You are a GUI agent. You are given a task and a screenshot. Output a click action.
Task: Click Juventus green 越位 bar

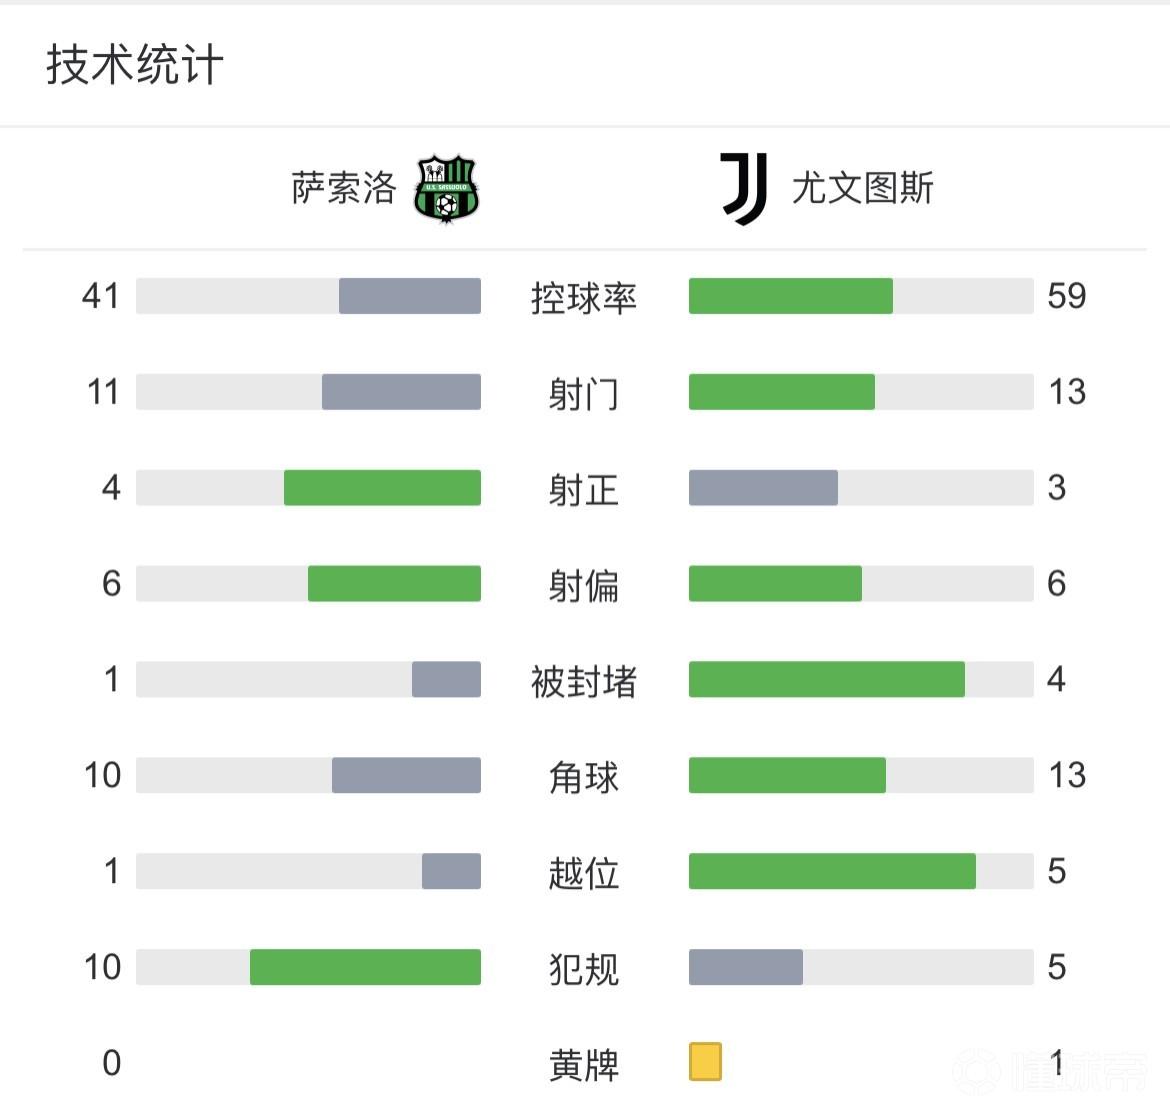[832, 871]
